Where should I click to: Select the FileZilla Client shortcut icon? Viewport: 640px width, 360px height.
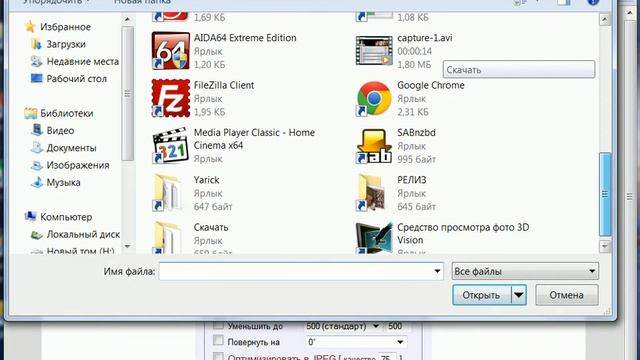point(171,98)
